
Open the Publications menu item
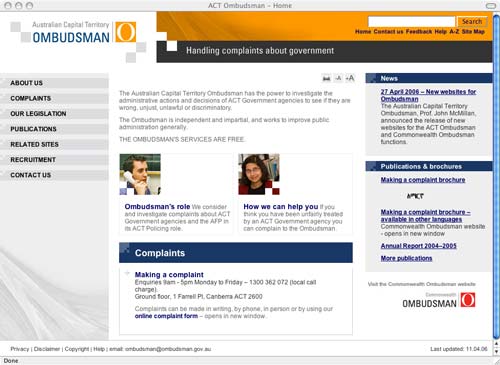pyautogui.click(x=54, y=129)
